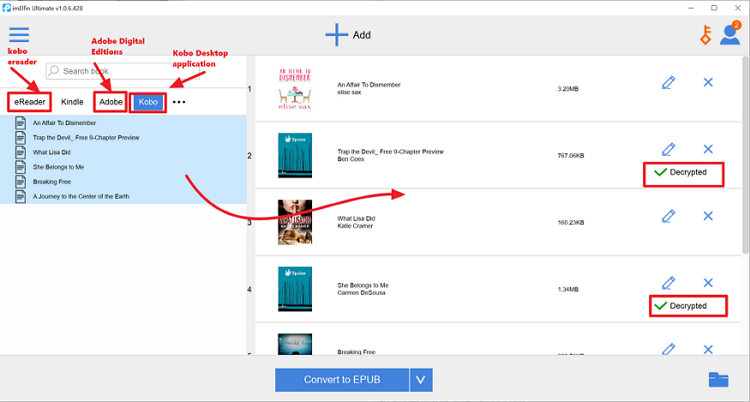This screenshot has width=750, height=402.
Task: Edit metadata for An Affair To Dismember
Action: point(668,82)
